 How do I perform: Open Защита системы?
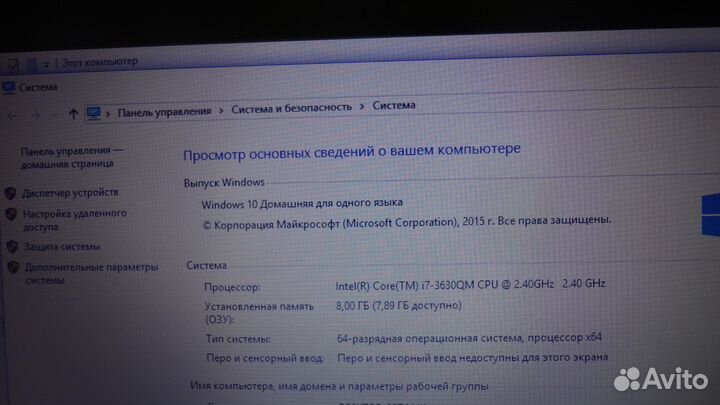tap(62, 247)
